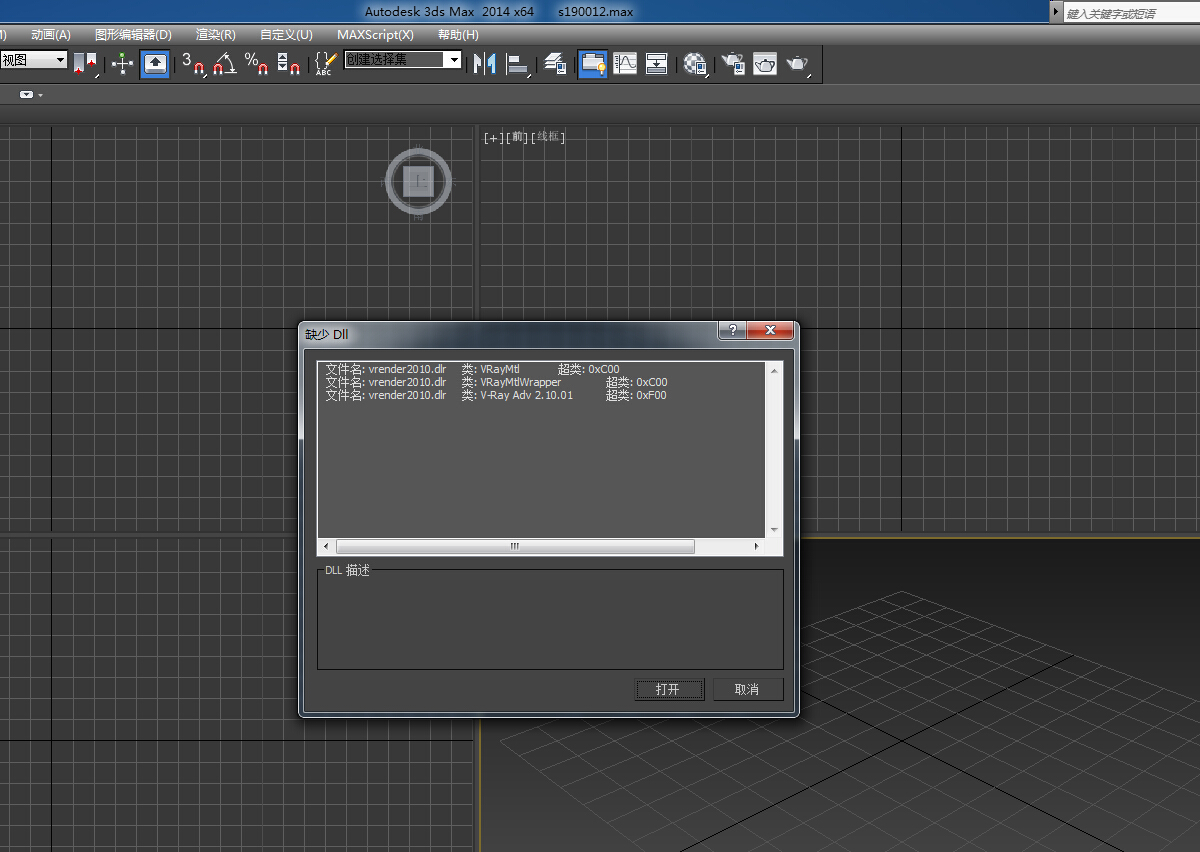The height and width of the screenshot is (852, 1200).
Task: Toggle Keyboard Shortcut Override icon
Action: pyautogui.click(x=155, y=64)
